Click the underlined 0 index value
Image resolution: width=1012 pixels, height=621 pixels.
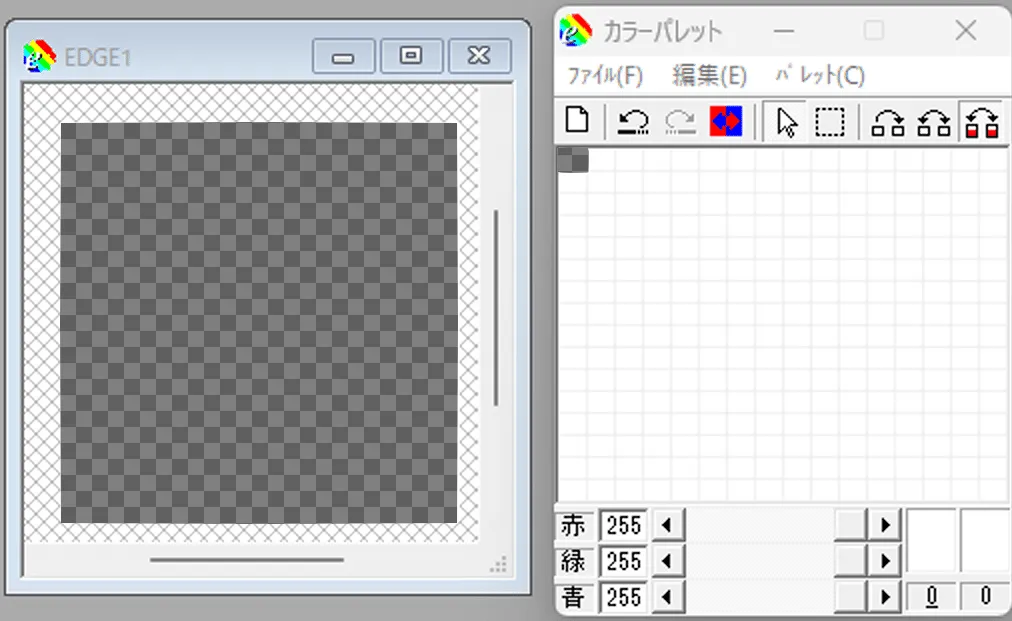(931, 596)
